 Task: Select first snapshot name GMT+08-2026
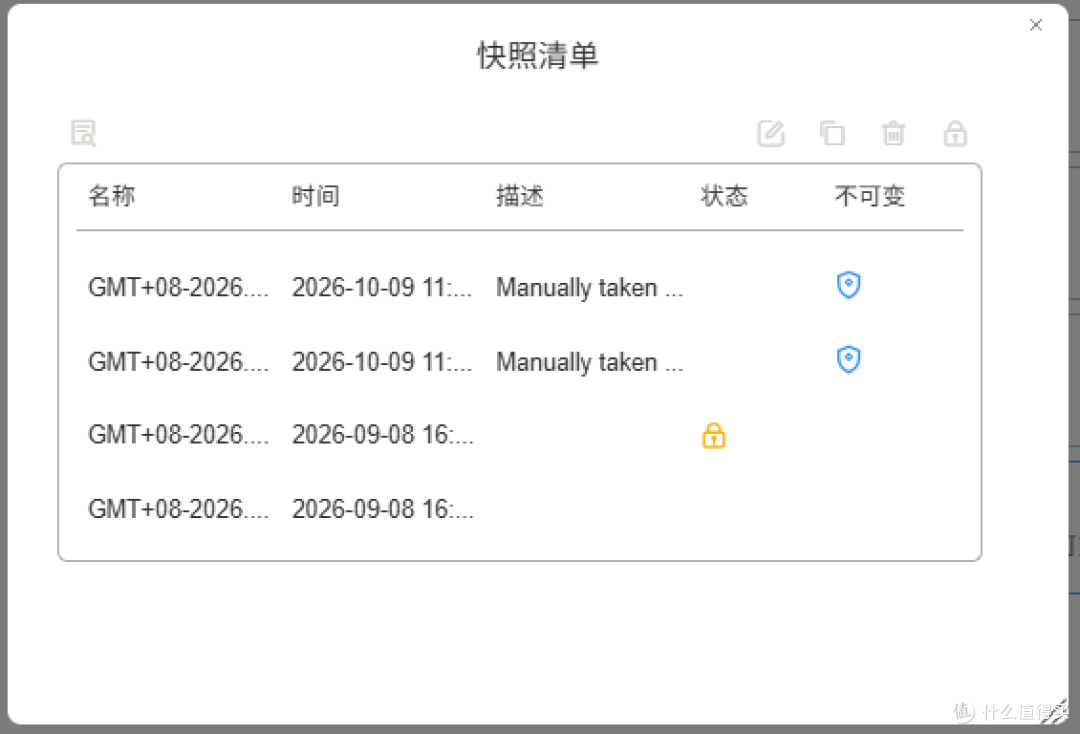point(178,287)
